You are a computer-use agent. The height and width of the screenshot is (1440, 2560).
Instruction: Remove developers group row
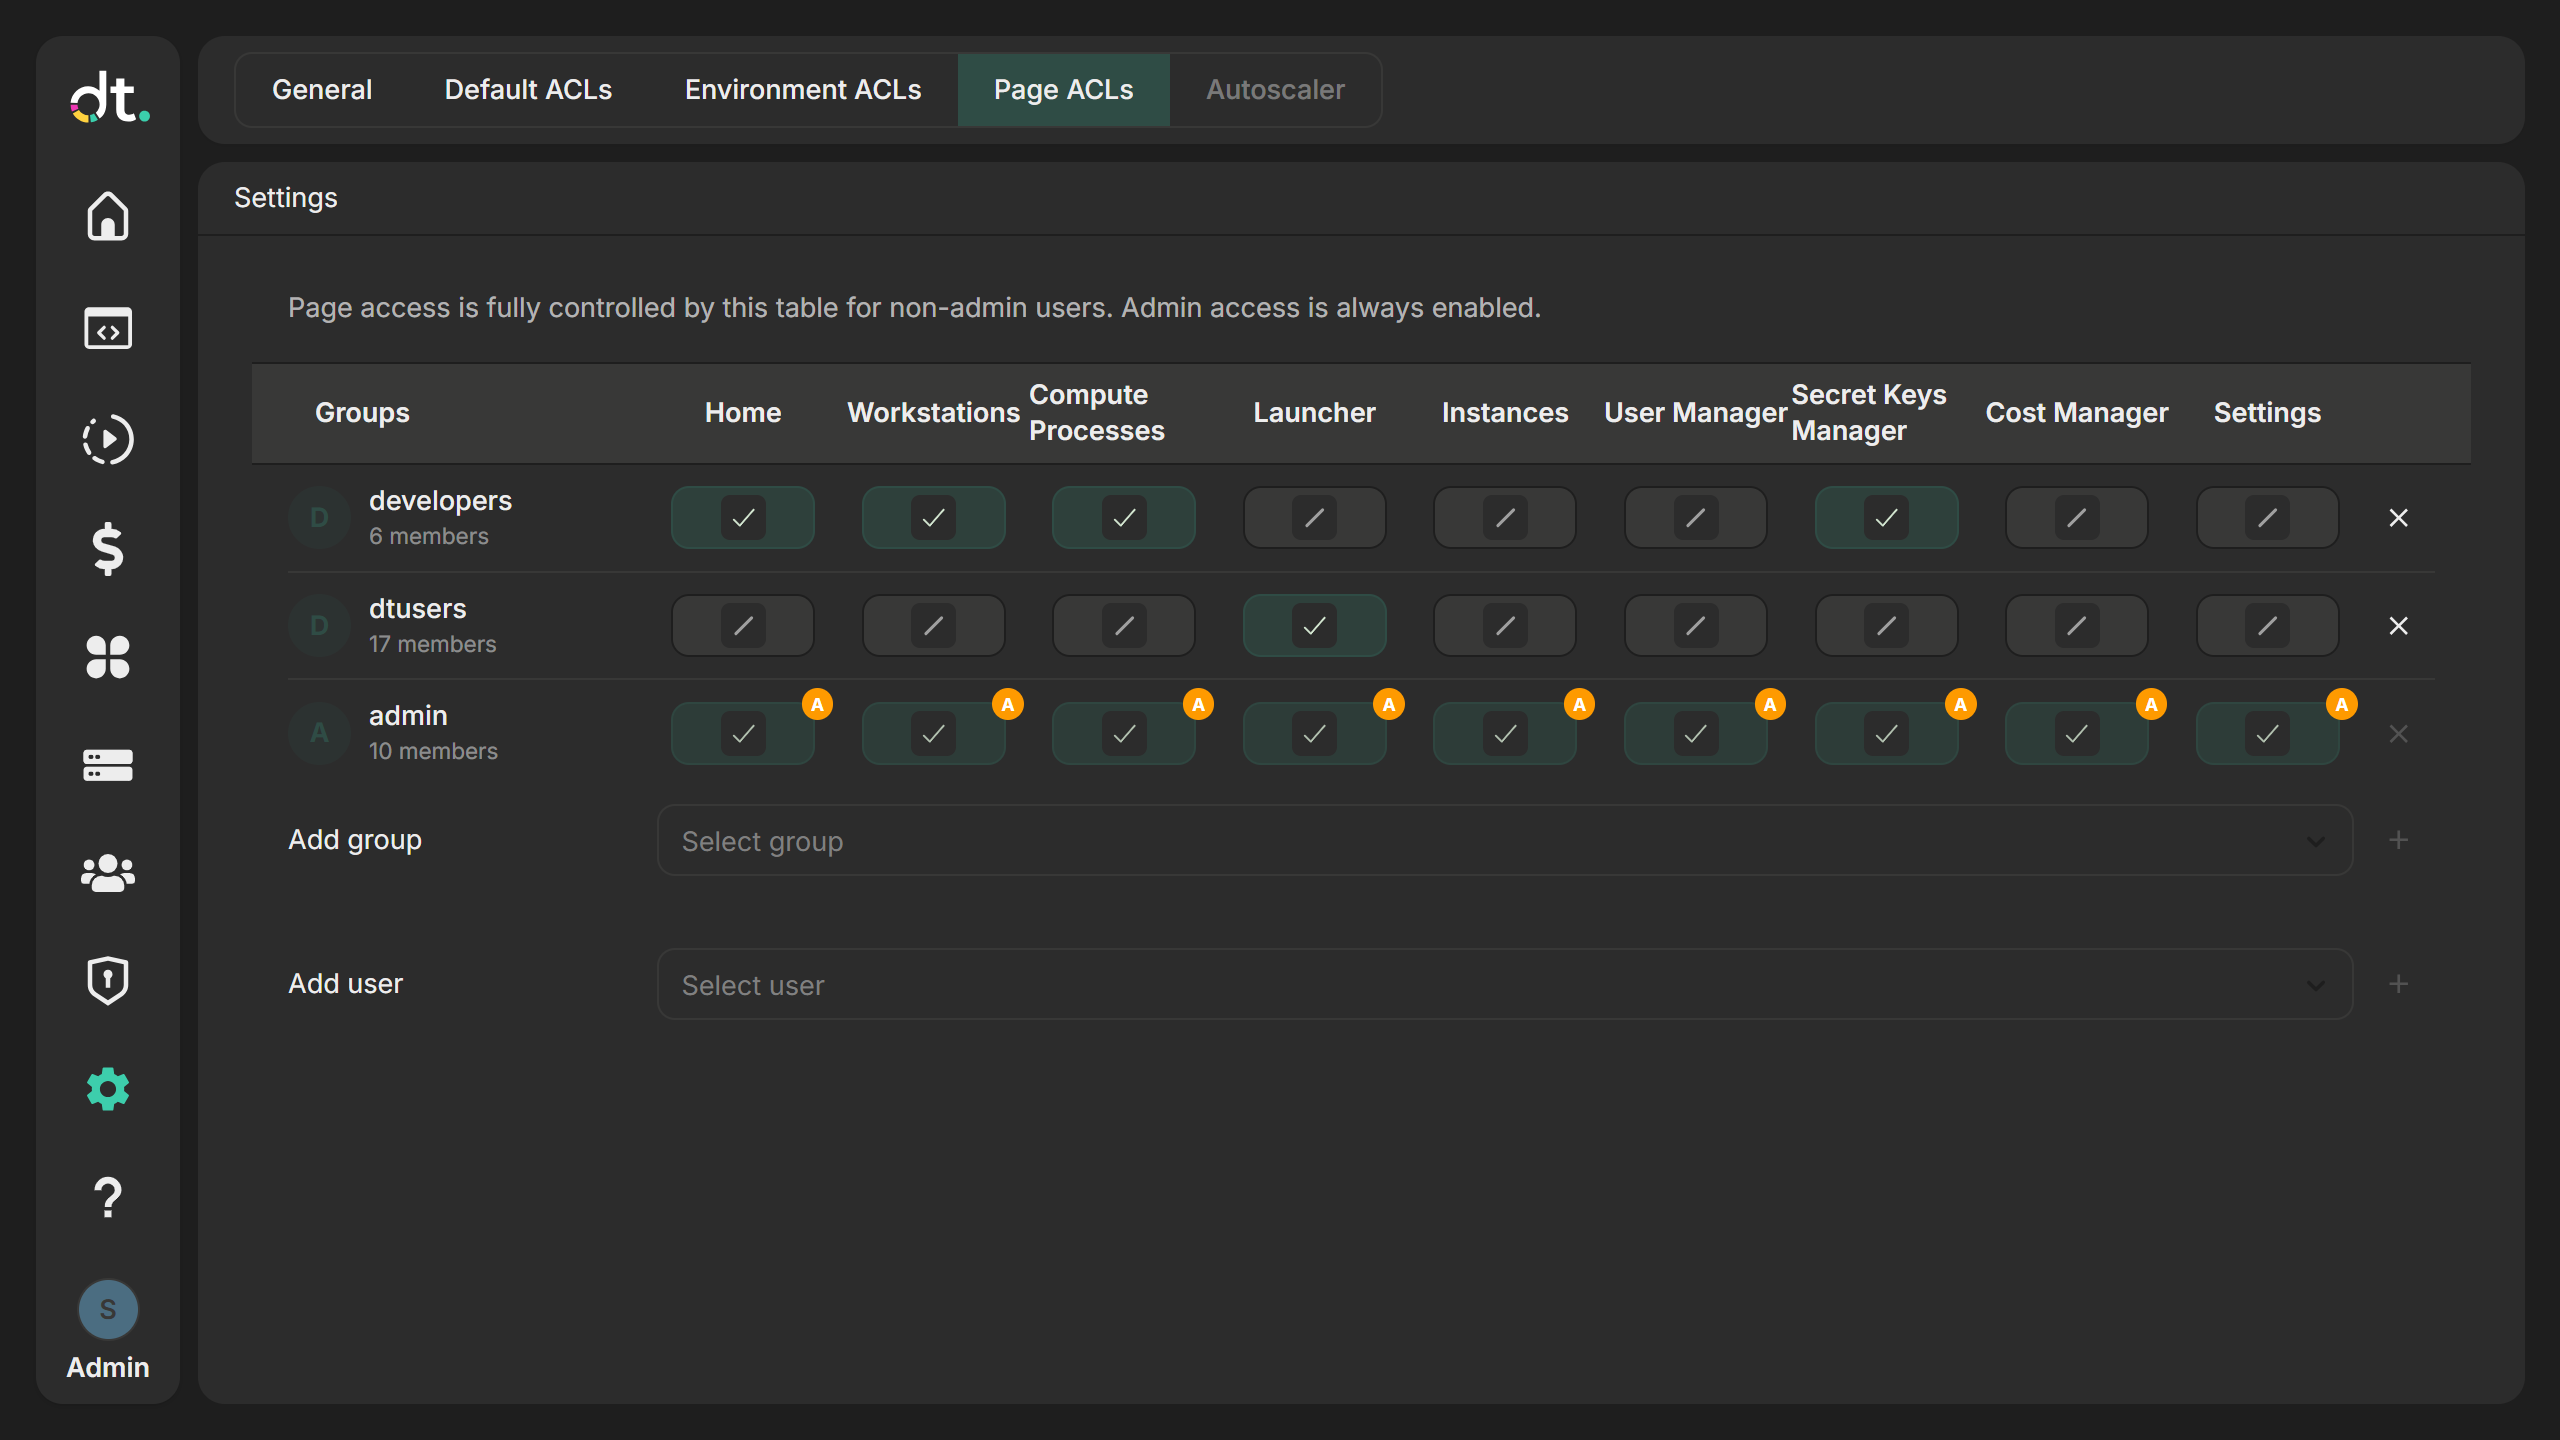point(2398,518)
